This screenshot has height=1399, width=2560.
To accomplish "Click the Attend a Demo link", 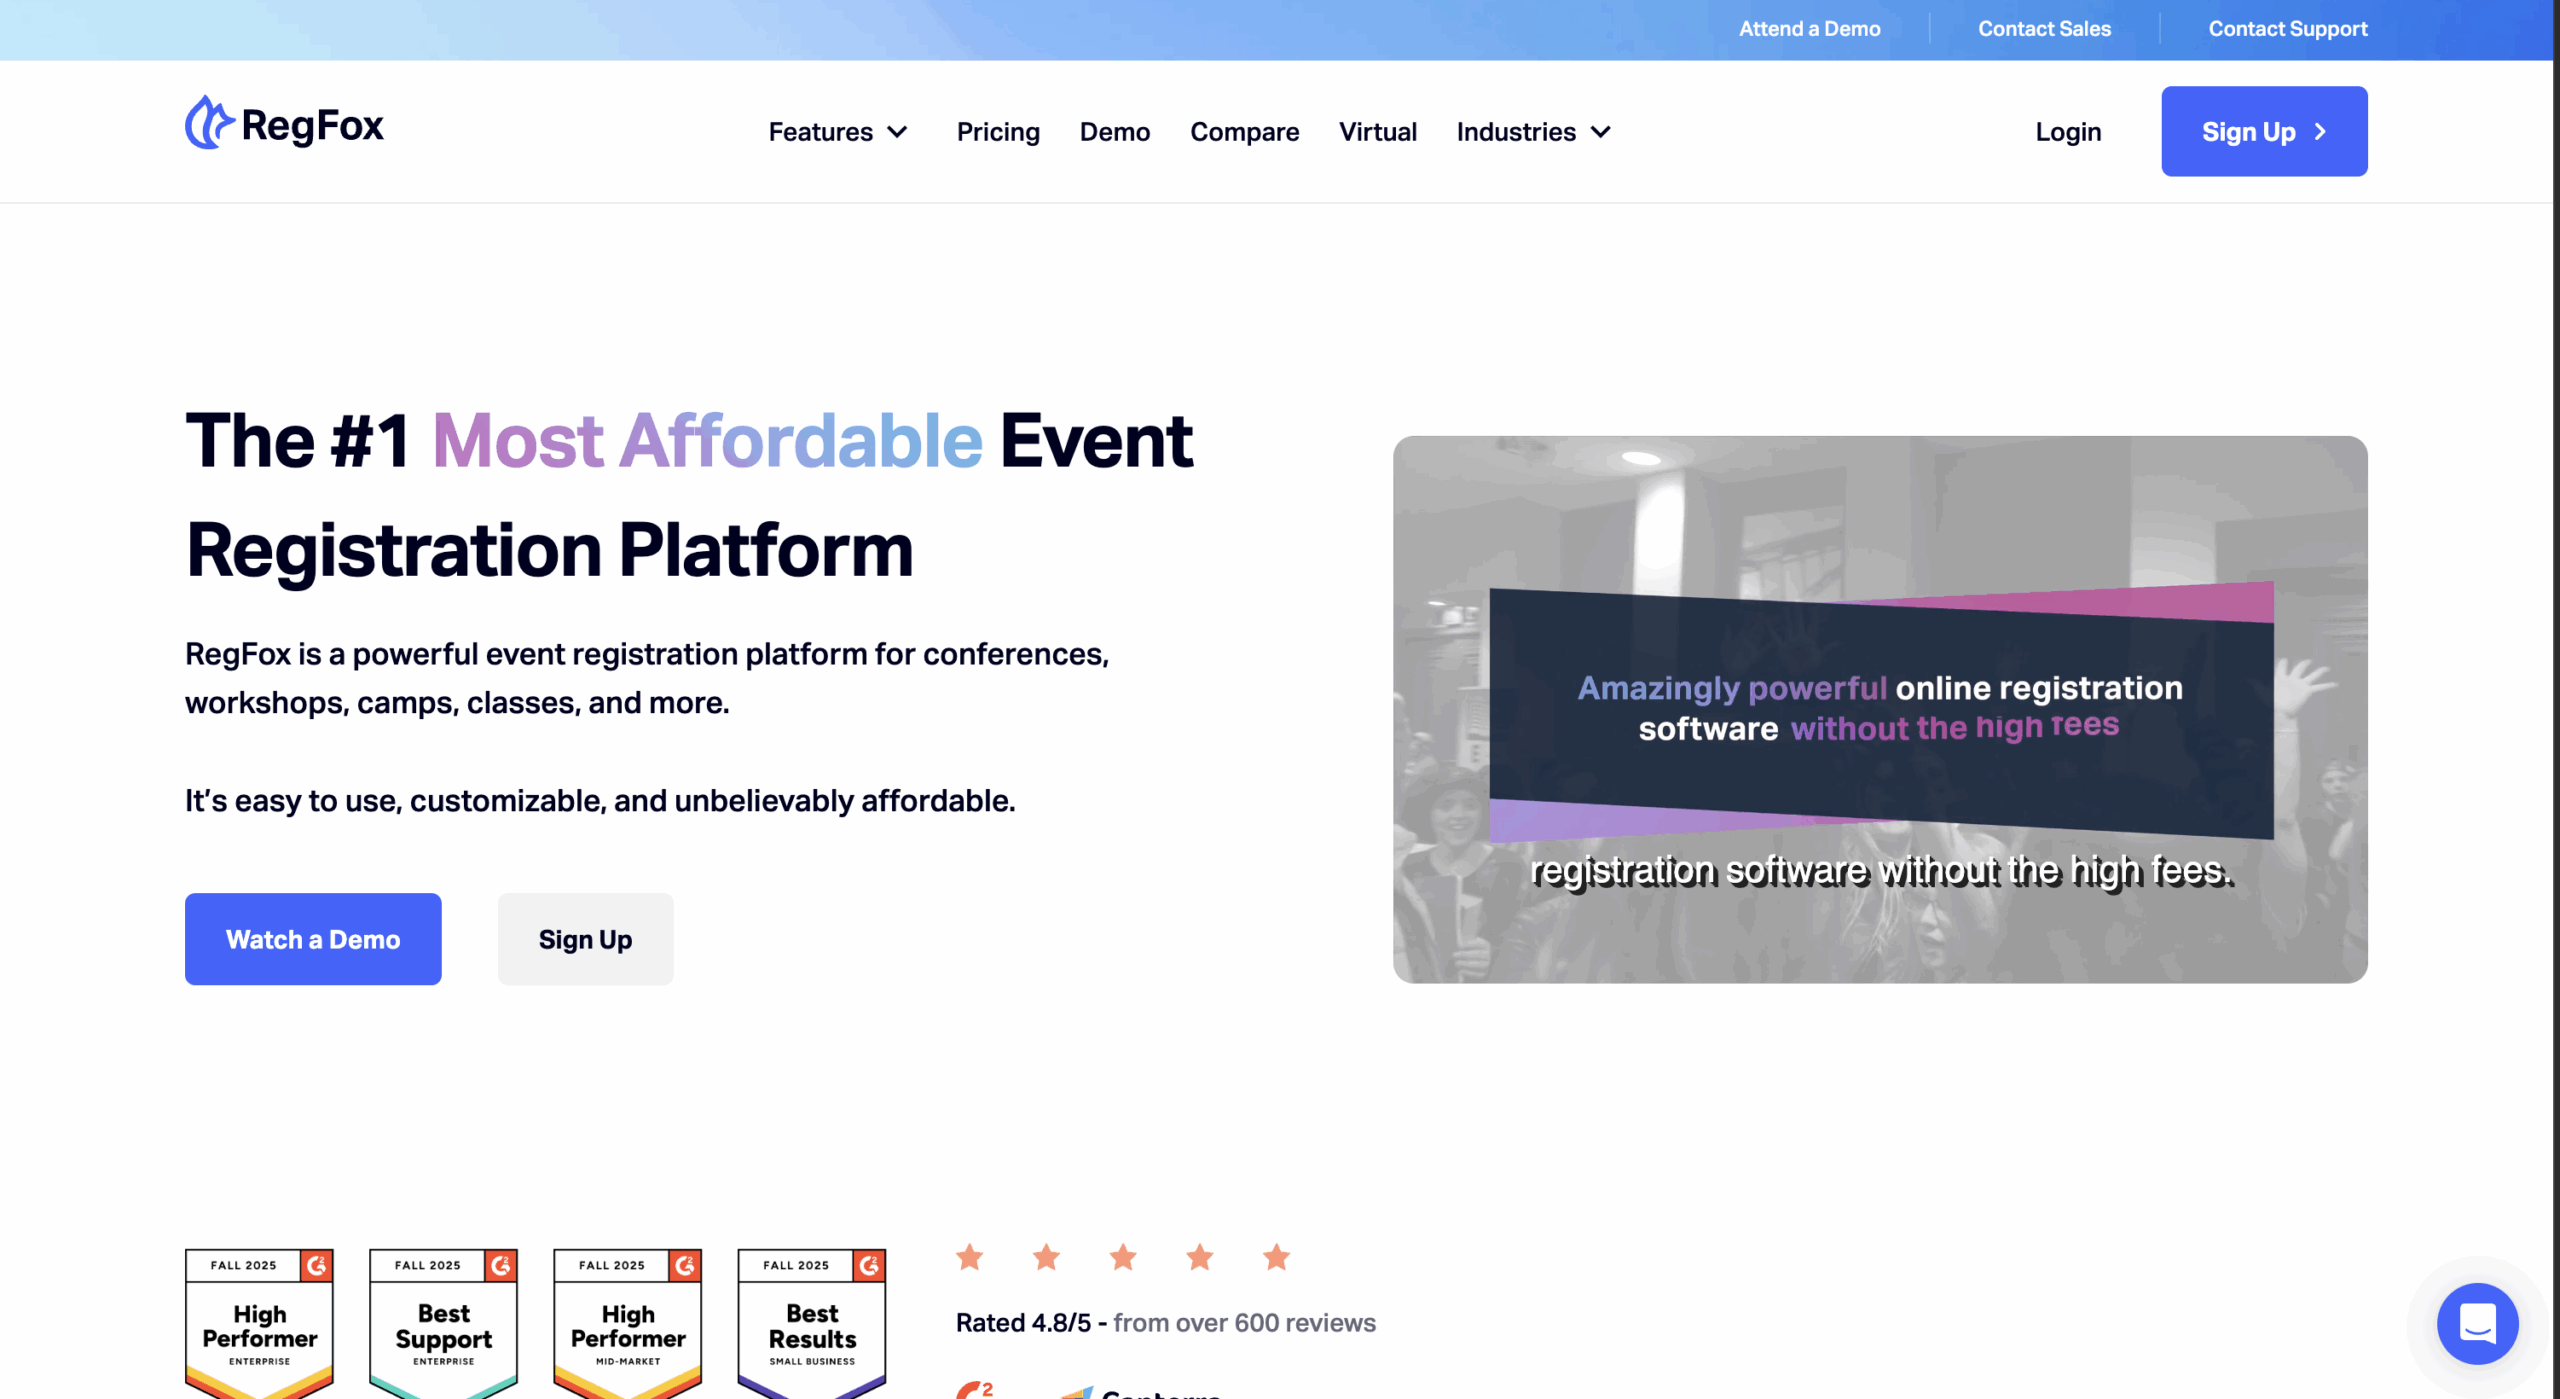I will [x=1809, y=29].
